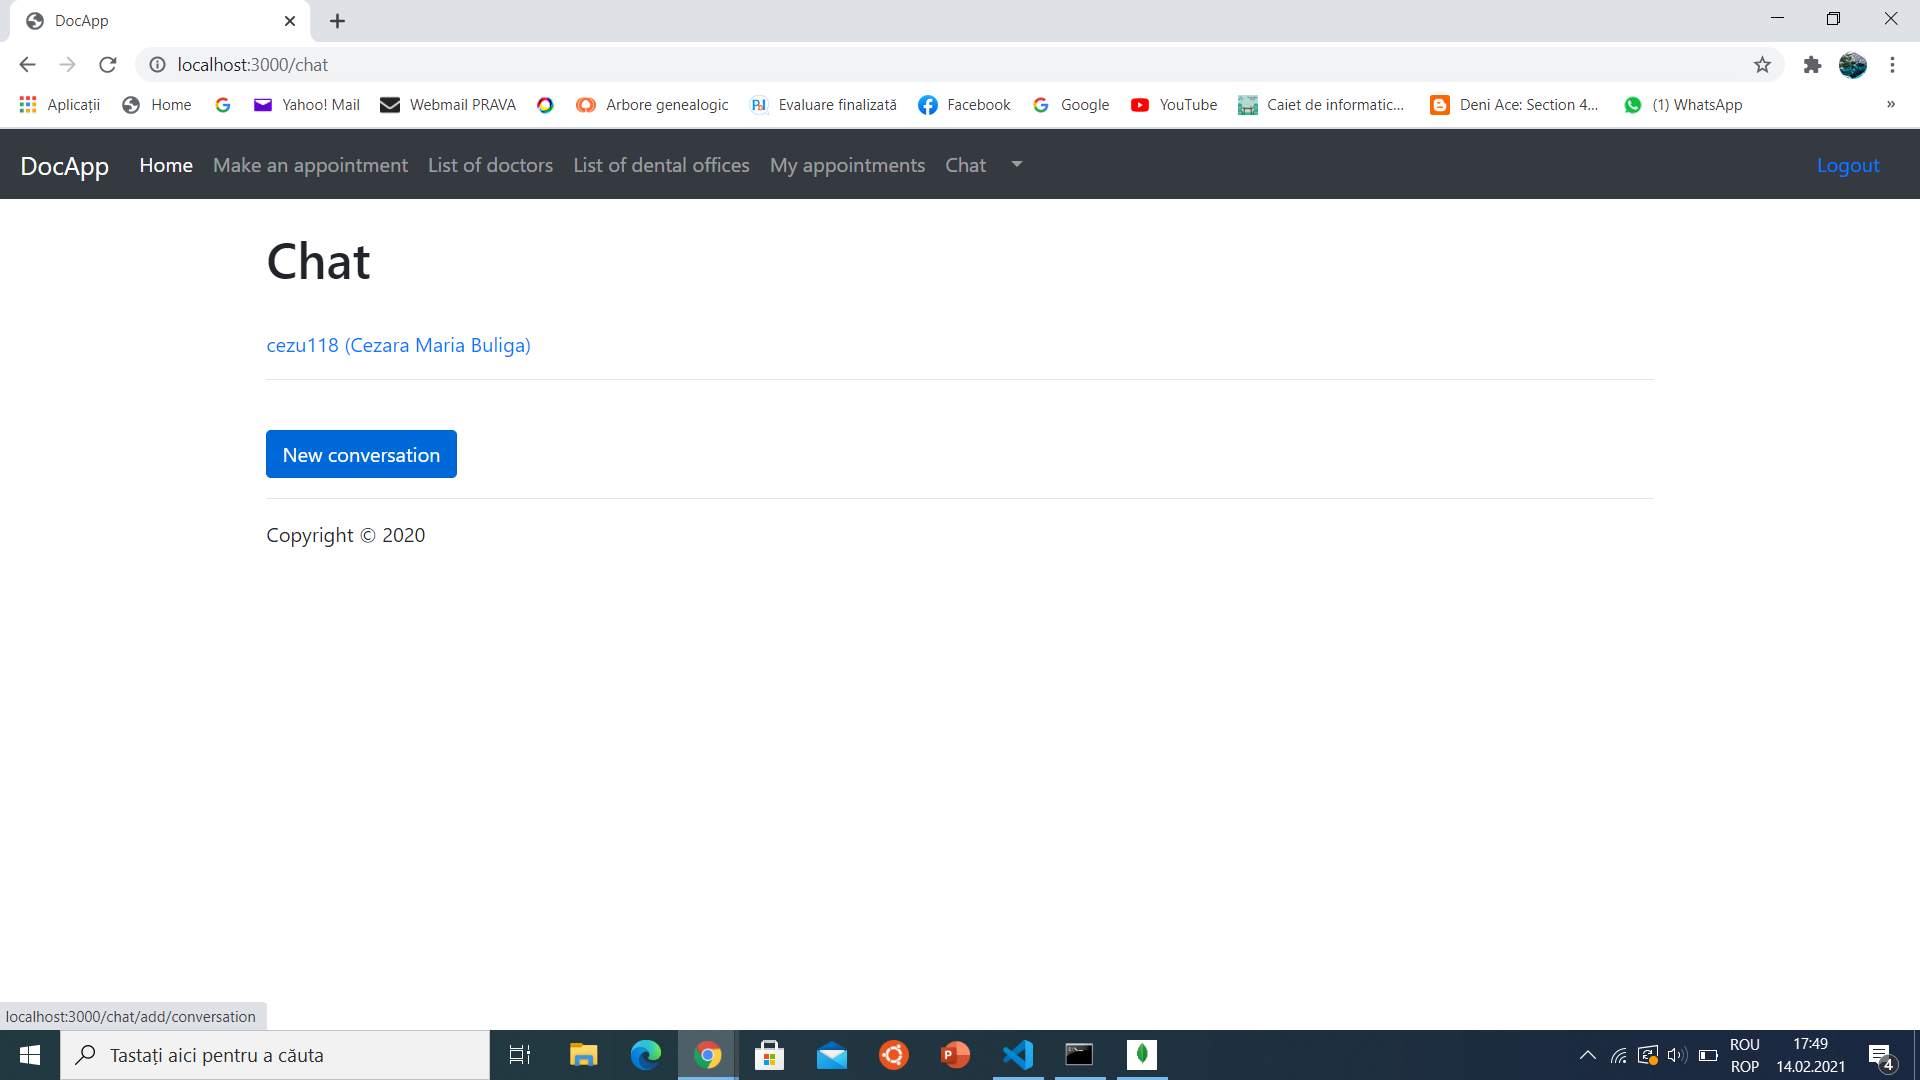
Task: Reload the page
Action: pos(107,64)
